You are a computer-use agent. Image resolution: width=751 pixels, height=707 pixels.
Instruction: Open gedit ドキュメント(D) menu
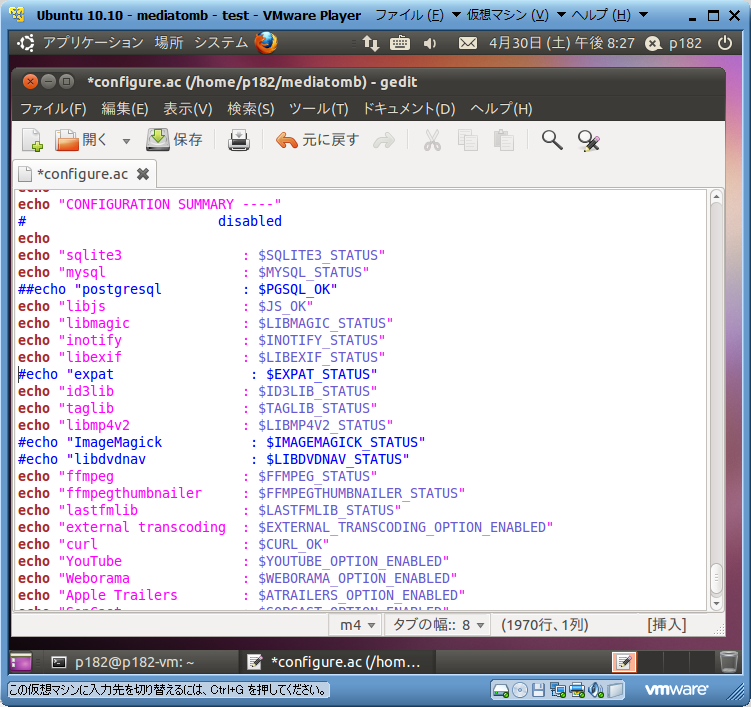click(x=409, y=109)
